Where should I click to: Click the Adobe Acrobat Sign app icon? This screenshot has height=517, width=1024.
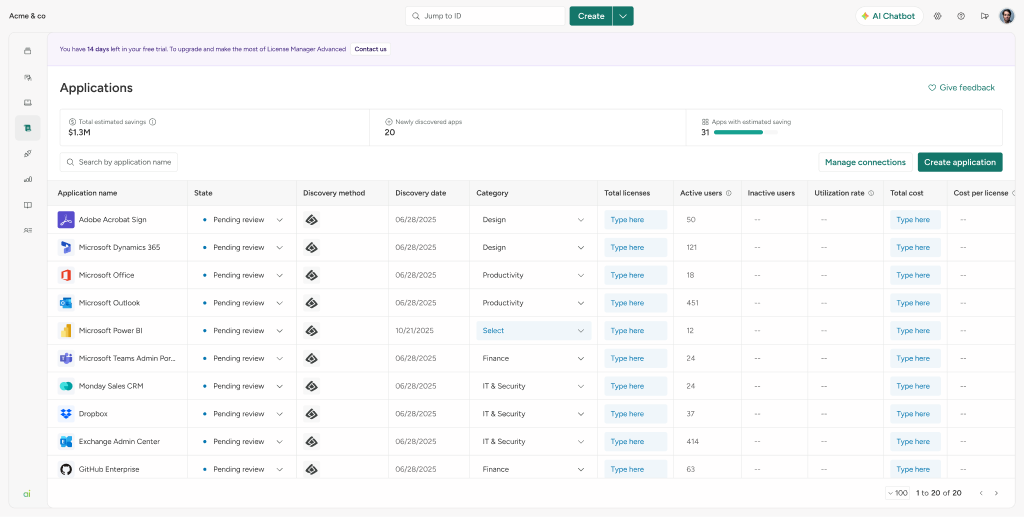[66, 220]
